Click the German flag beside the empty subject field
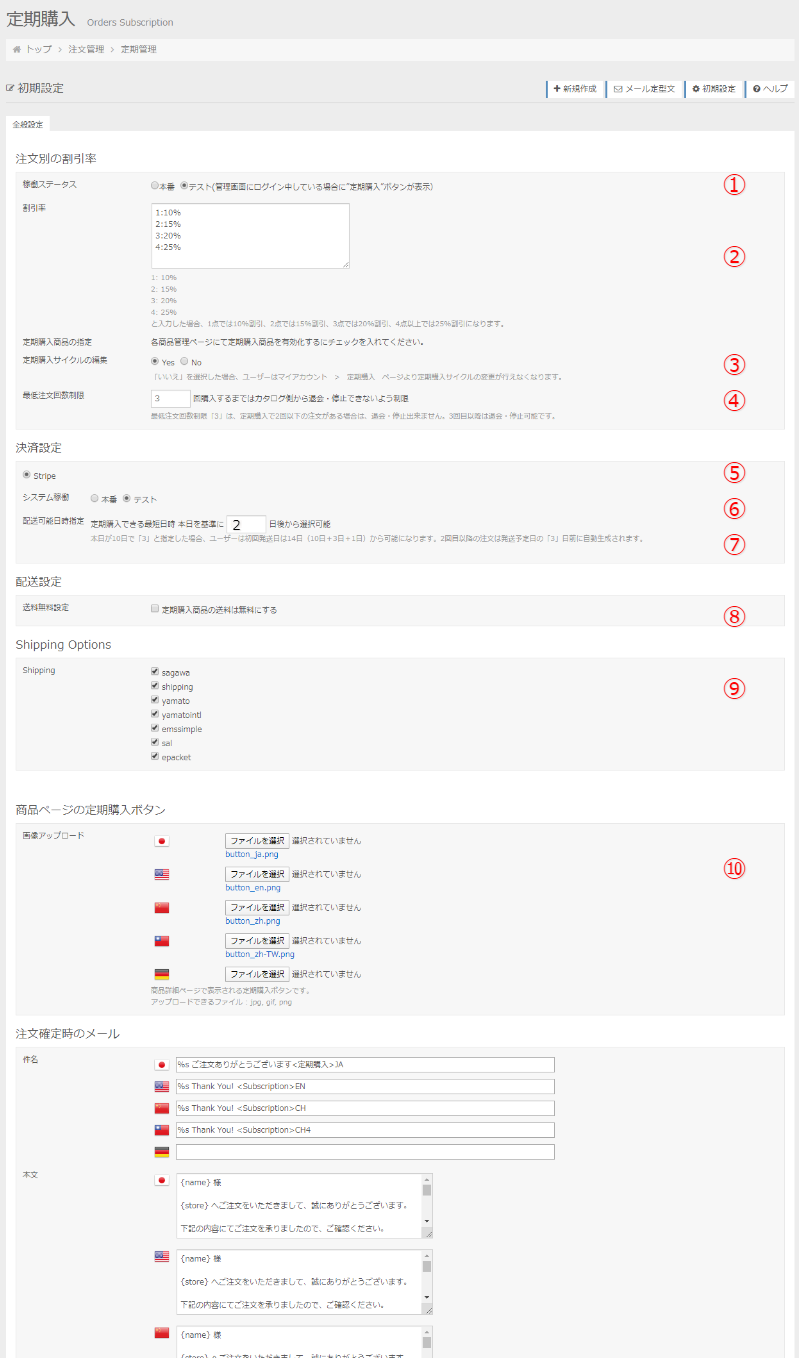The height and width of the screenshot is (1358, 799). tap(161, 1151)
